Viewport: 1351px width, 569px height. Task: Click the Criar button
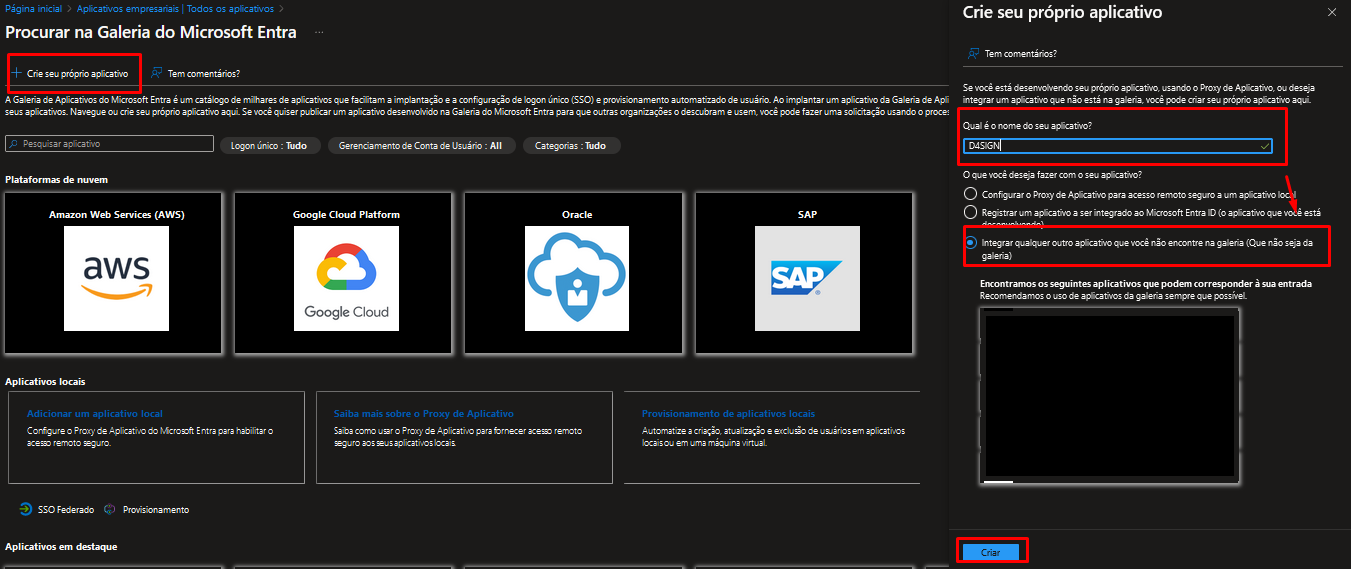point(990,552)
